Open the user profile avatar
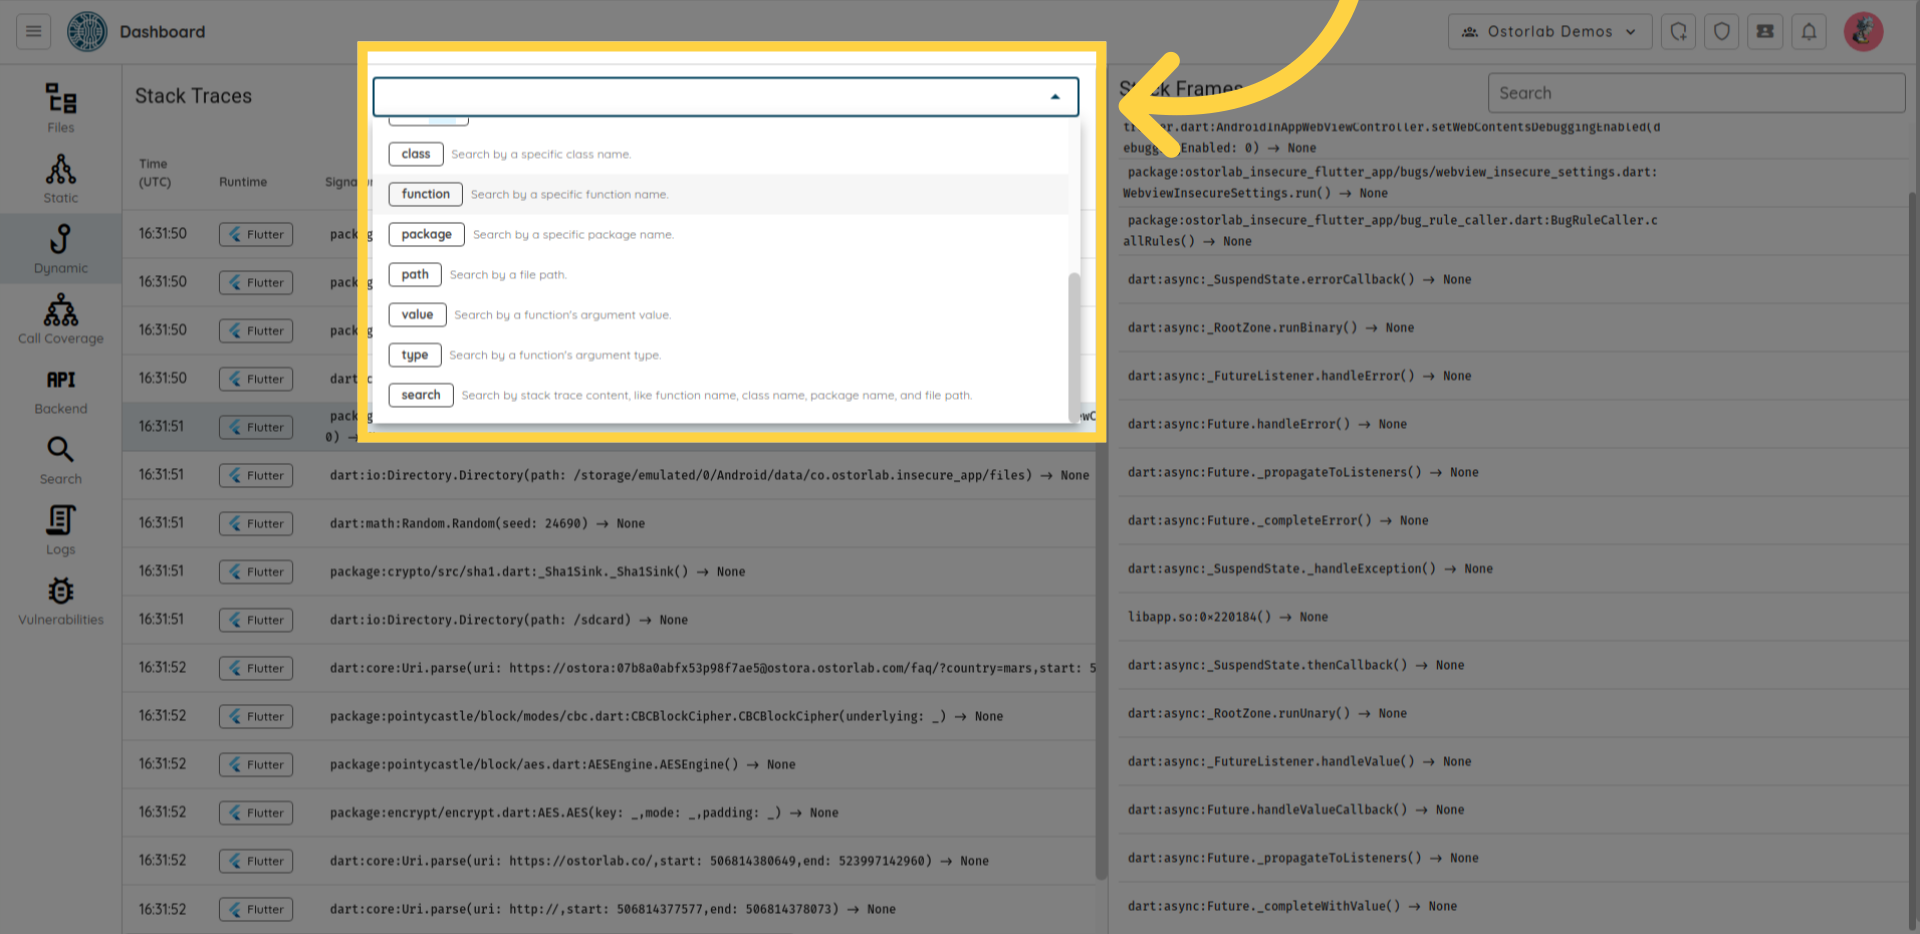The image size is (1920, 934). (1863, 32)
